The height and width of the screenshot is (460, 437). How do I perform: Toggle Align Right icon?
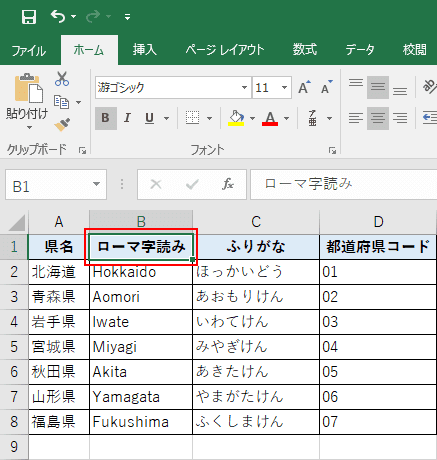(x=400, y=118)
